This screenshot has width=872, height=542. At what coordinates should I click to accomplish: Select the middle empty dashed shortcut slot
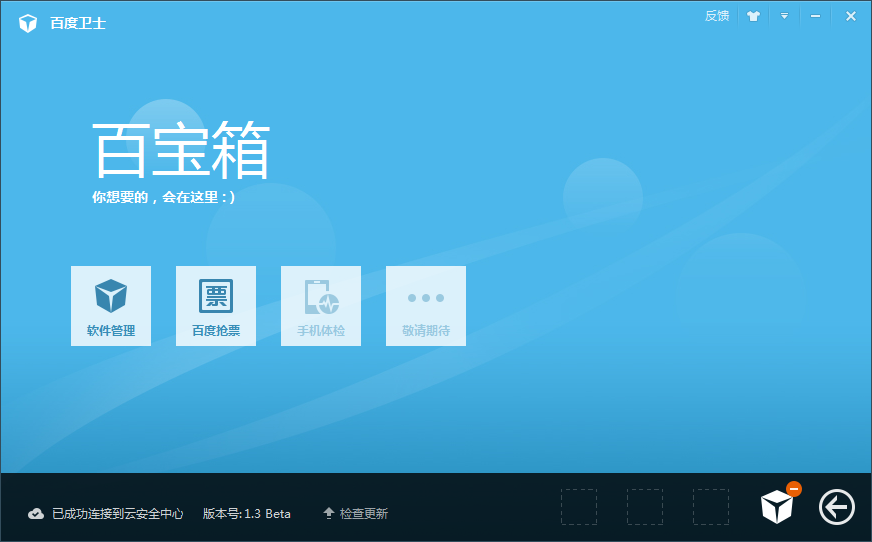coord(645,507)
